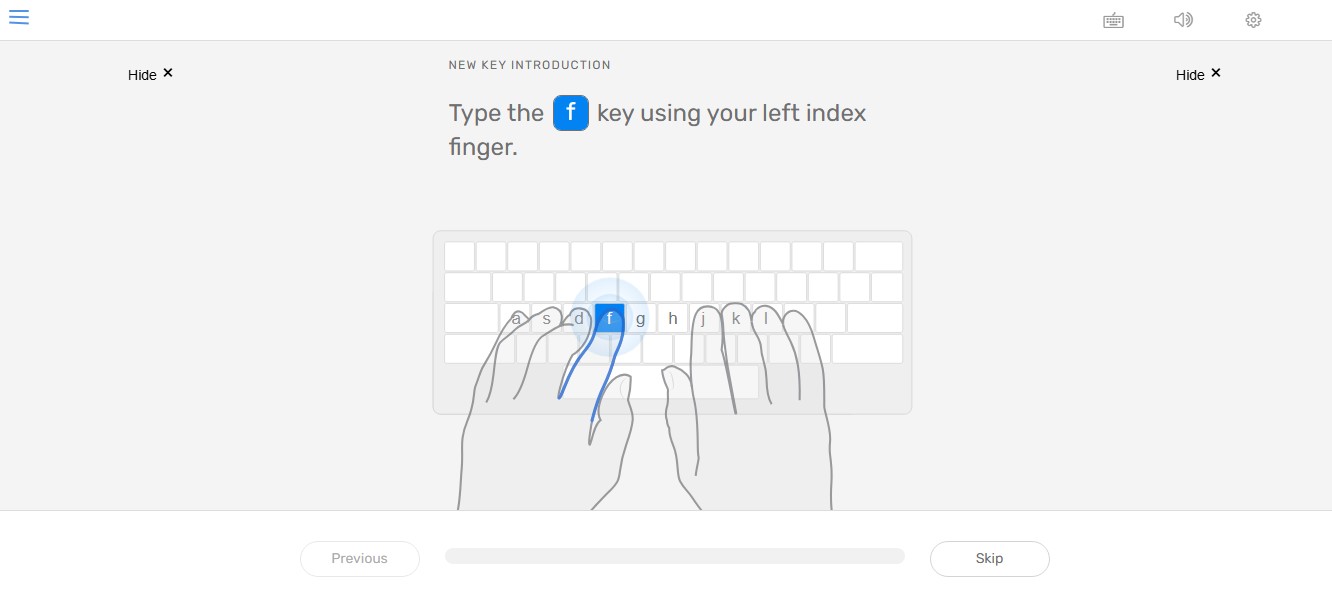Click the blue f key badge in instruction
Screen dimensions: 1332x605
571,113
